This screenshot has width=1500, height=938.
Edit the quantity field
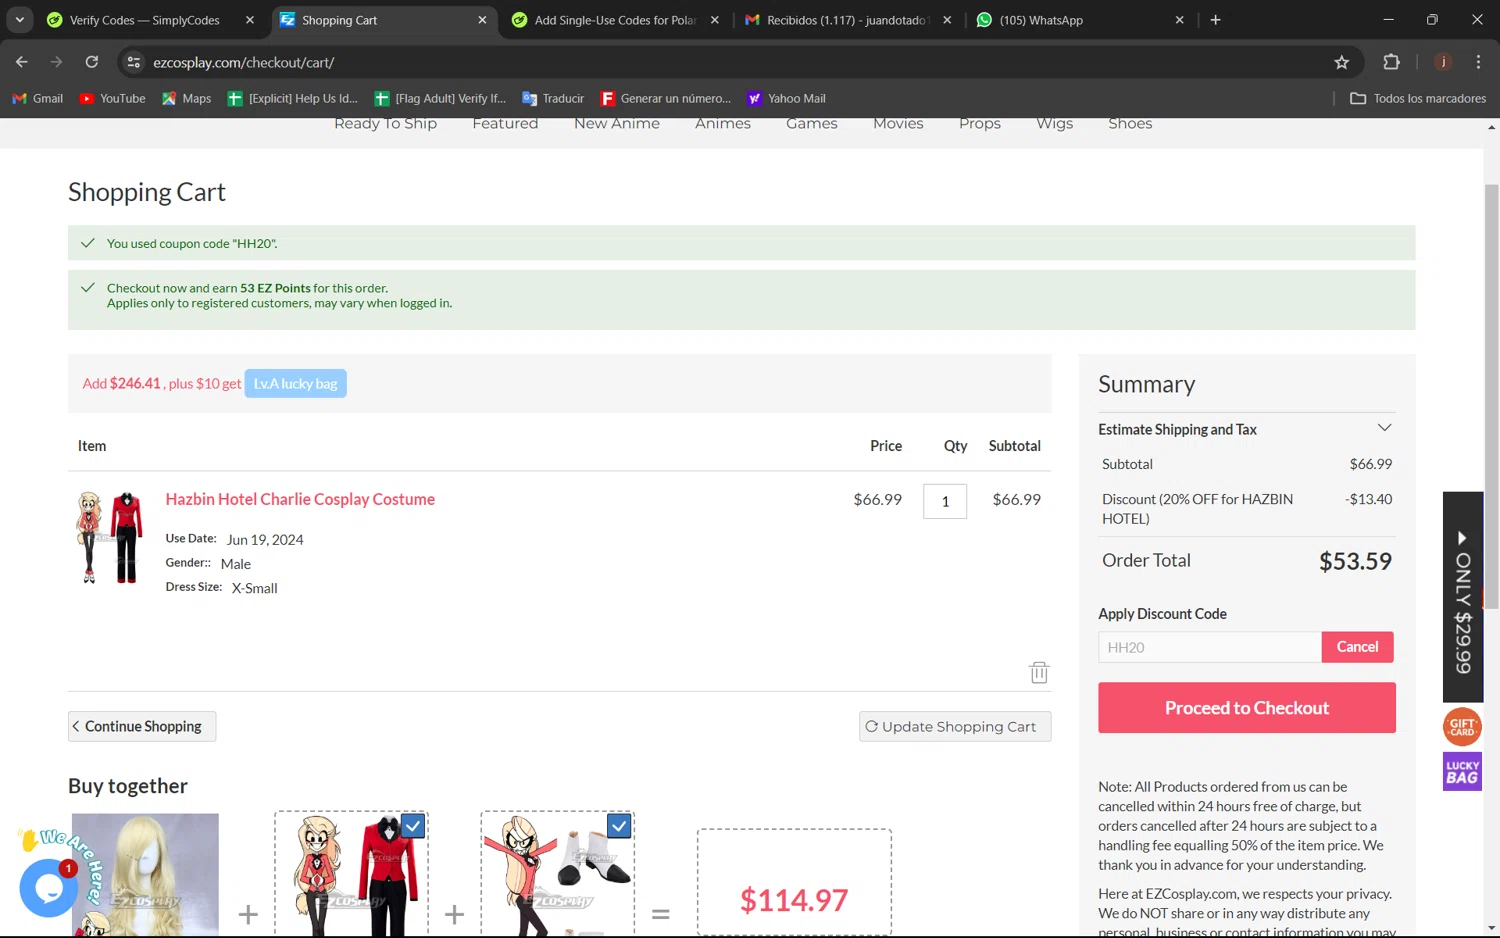pos(945,501)
